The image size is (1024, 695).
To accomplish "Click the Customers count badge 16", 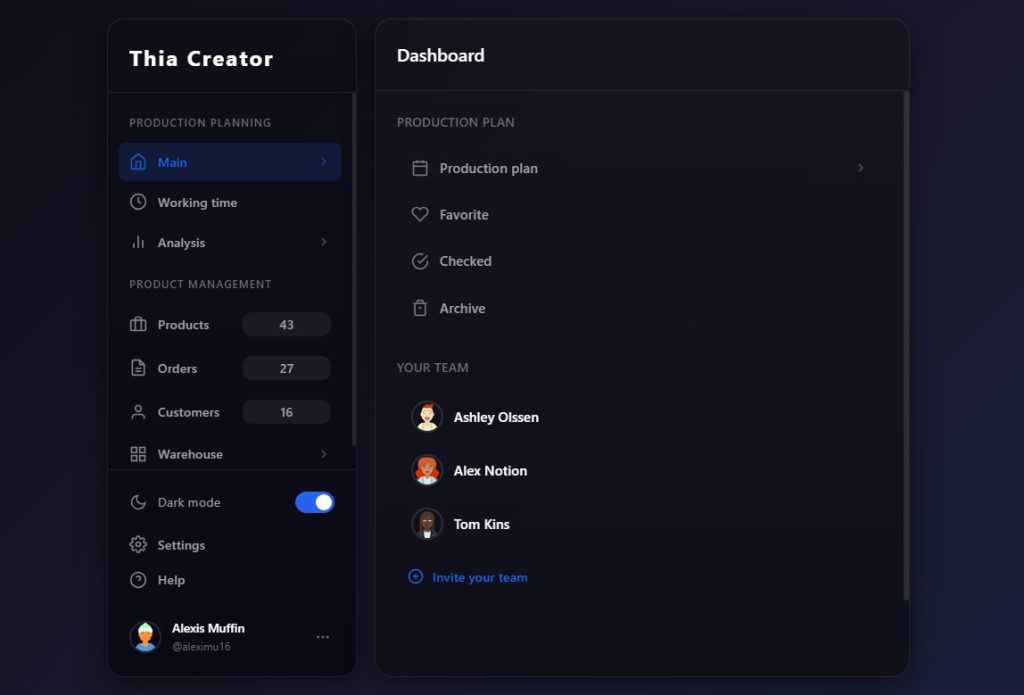I will (287, 412).
